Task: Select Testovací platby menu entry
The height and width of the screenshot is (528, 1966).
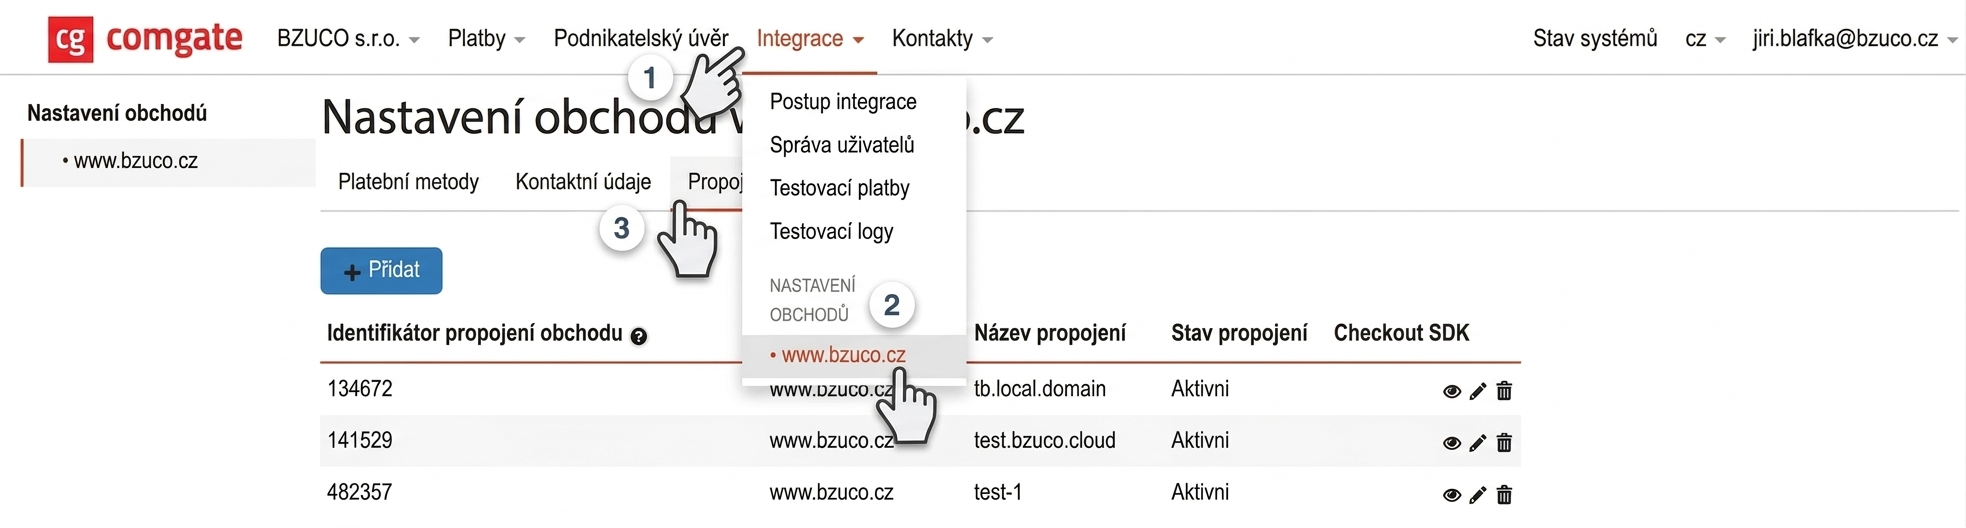Action: (x=839, y=188)
